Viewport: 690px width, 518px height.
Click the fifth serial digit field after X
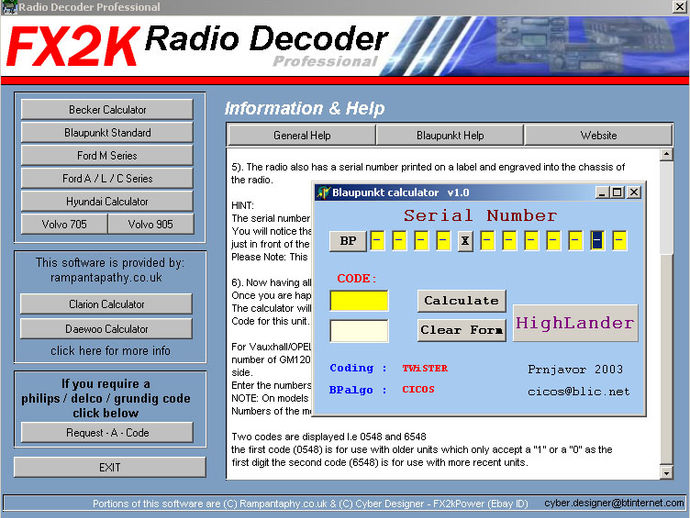(575, 241)
